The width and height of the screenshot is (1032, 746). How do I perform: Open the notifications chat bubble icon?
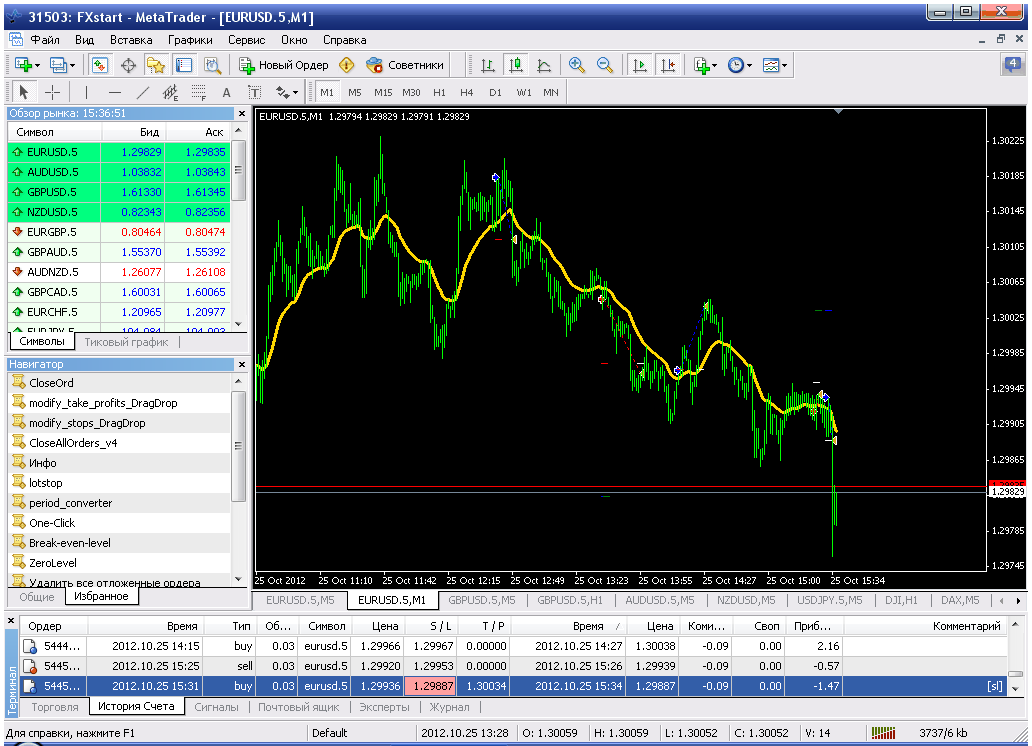(1012, 65)
